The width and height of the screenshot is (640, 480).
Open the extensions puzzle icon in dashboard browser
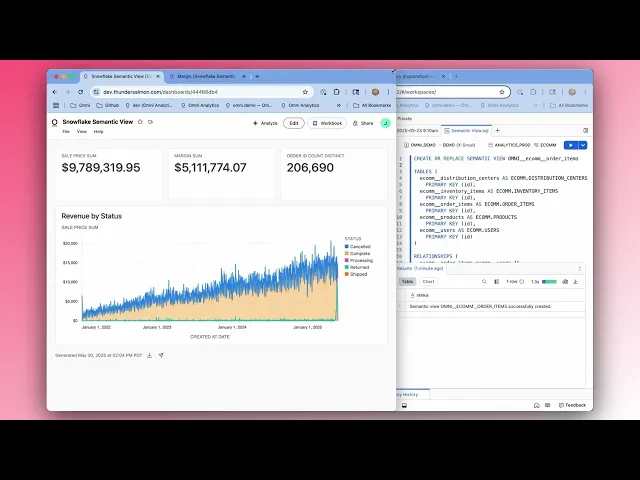click(336, 92)
